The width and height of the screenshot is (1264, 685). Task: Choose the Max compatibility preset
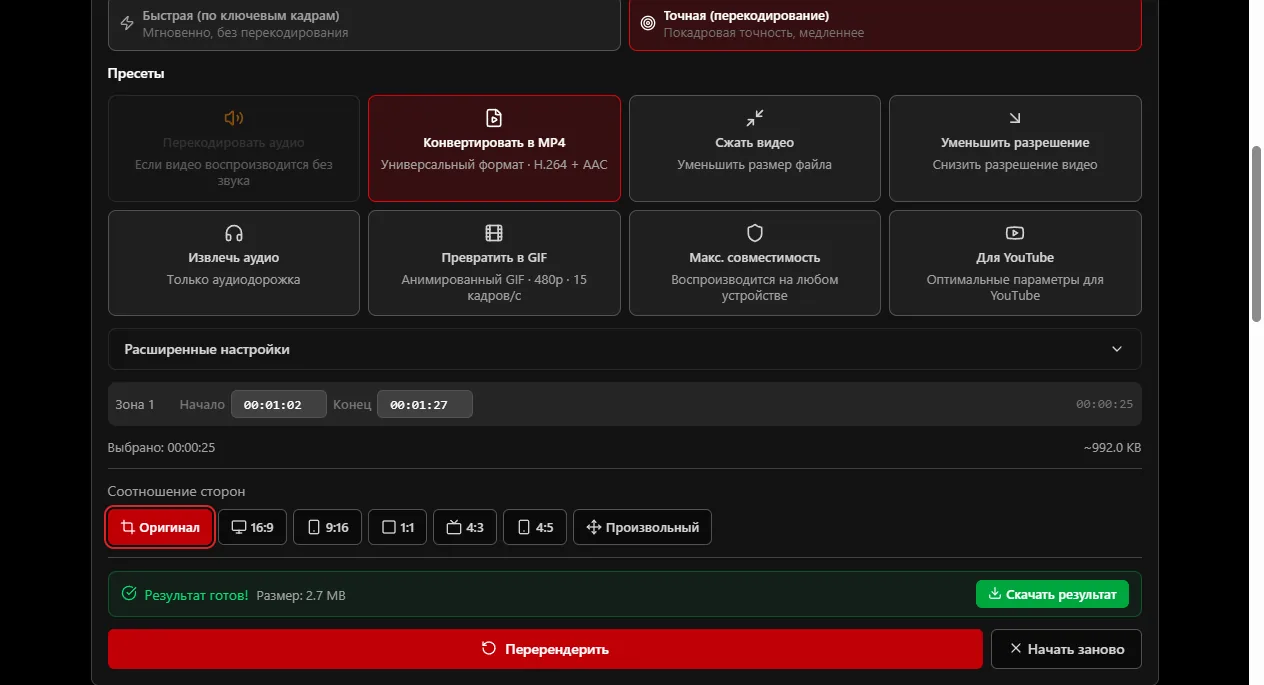755,263
